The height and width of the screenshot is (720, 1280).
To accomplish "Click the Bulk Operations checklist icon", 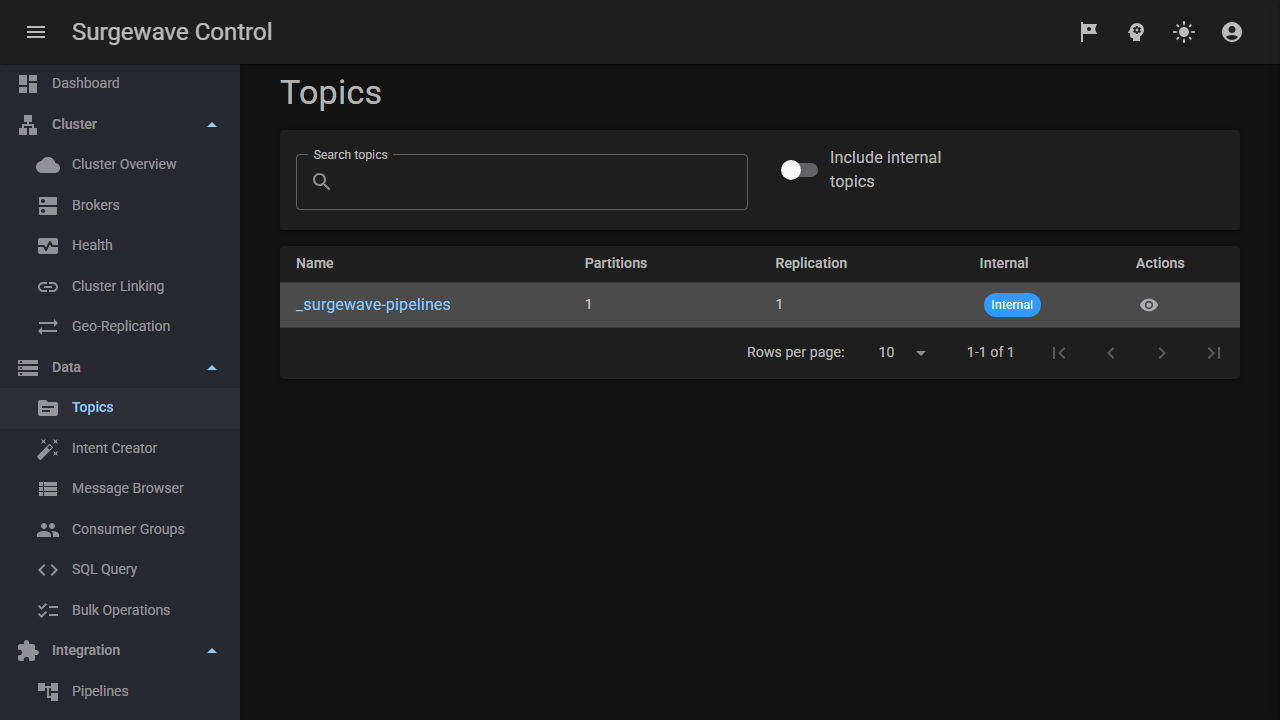I will coord(48,611).
